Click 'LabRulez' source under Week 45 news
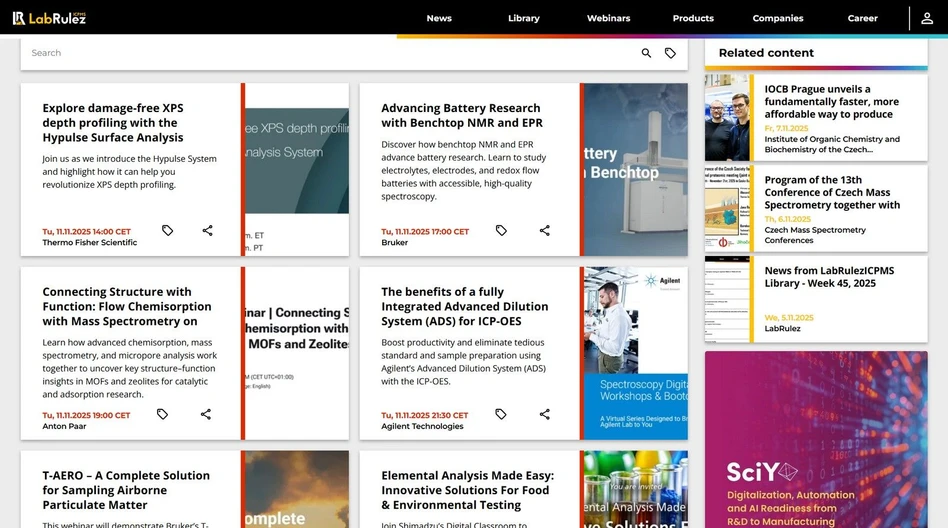 [782, 328]
